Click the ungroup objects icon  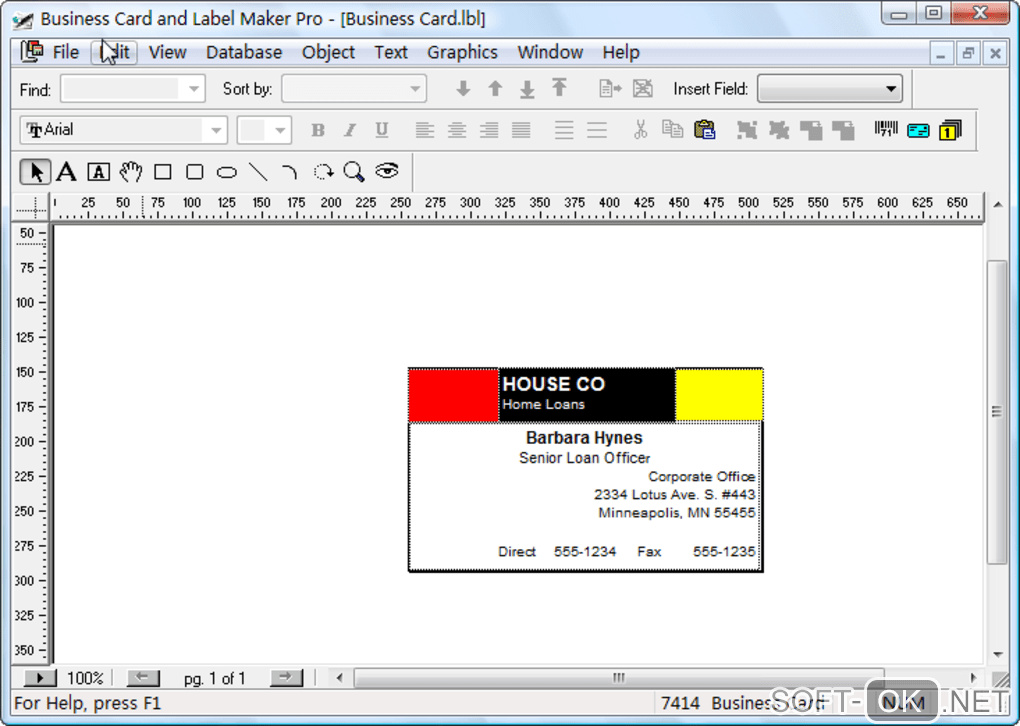coord(779,130)
